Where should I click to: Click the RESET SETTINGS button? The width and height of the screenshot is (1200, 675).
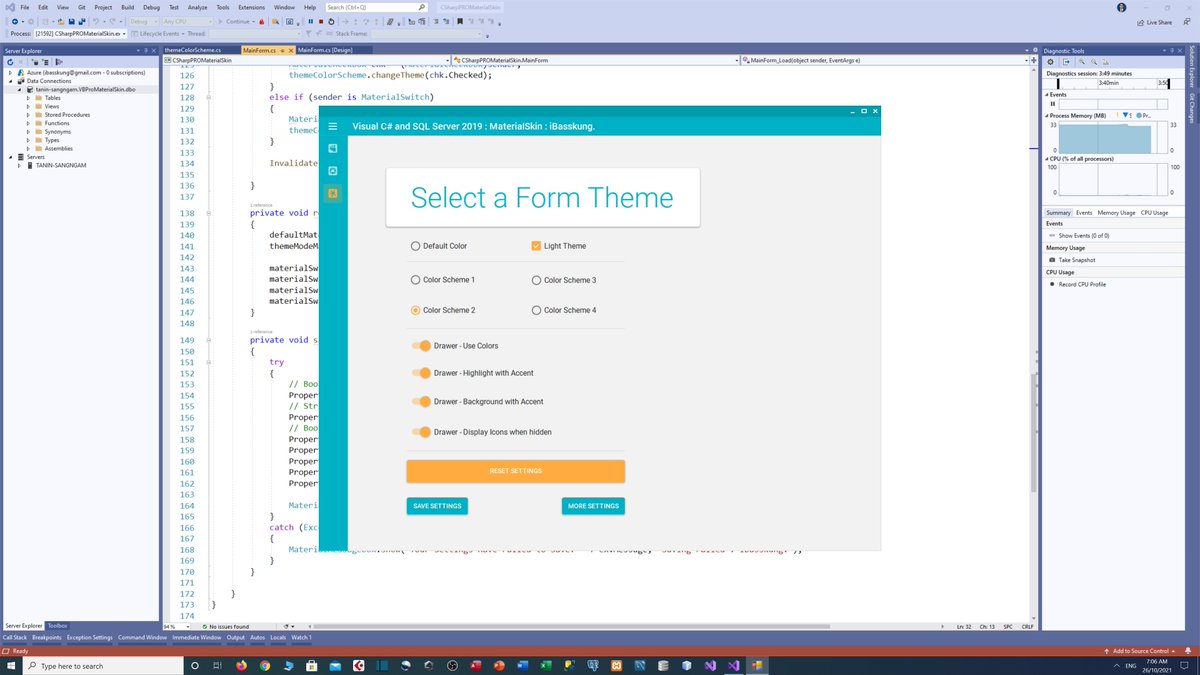pyautogui.click(x=516, y=471)
